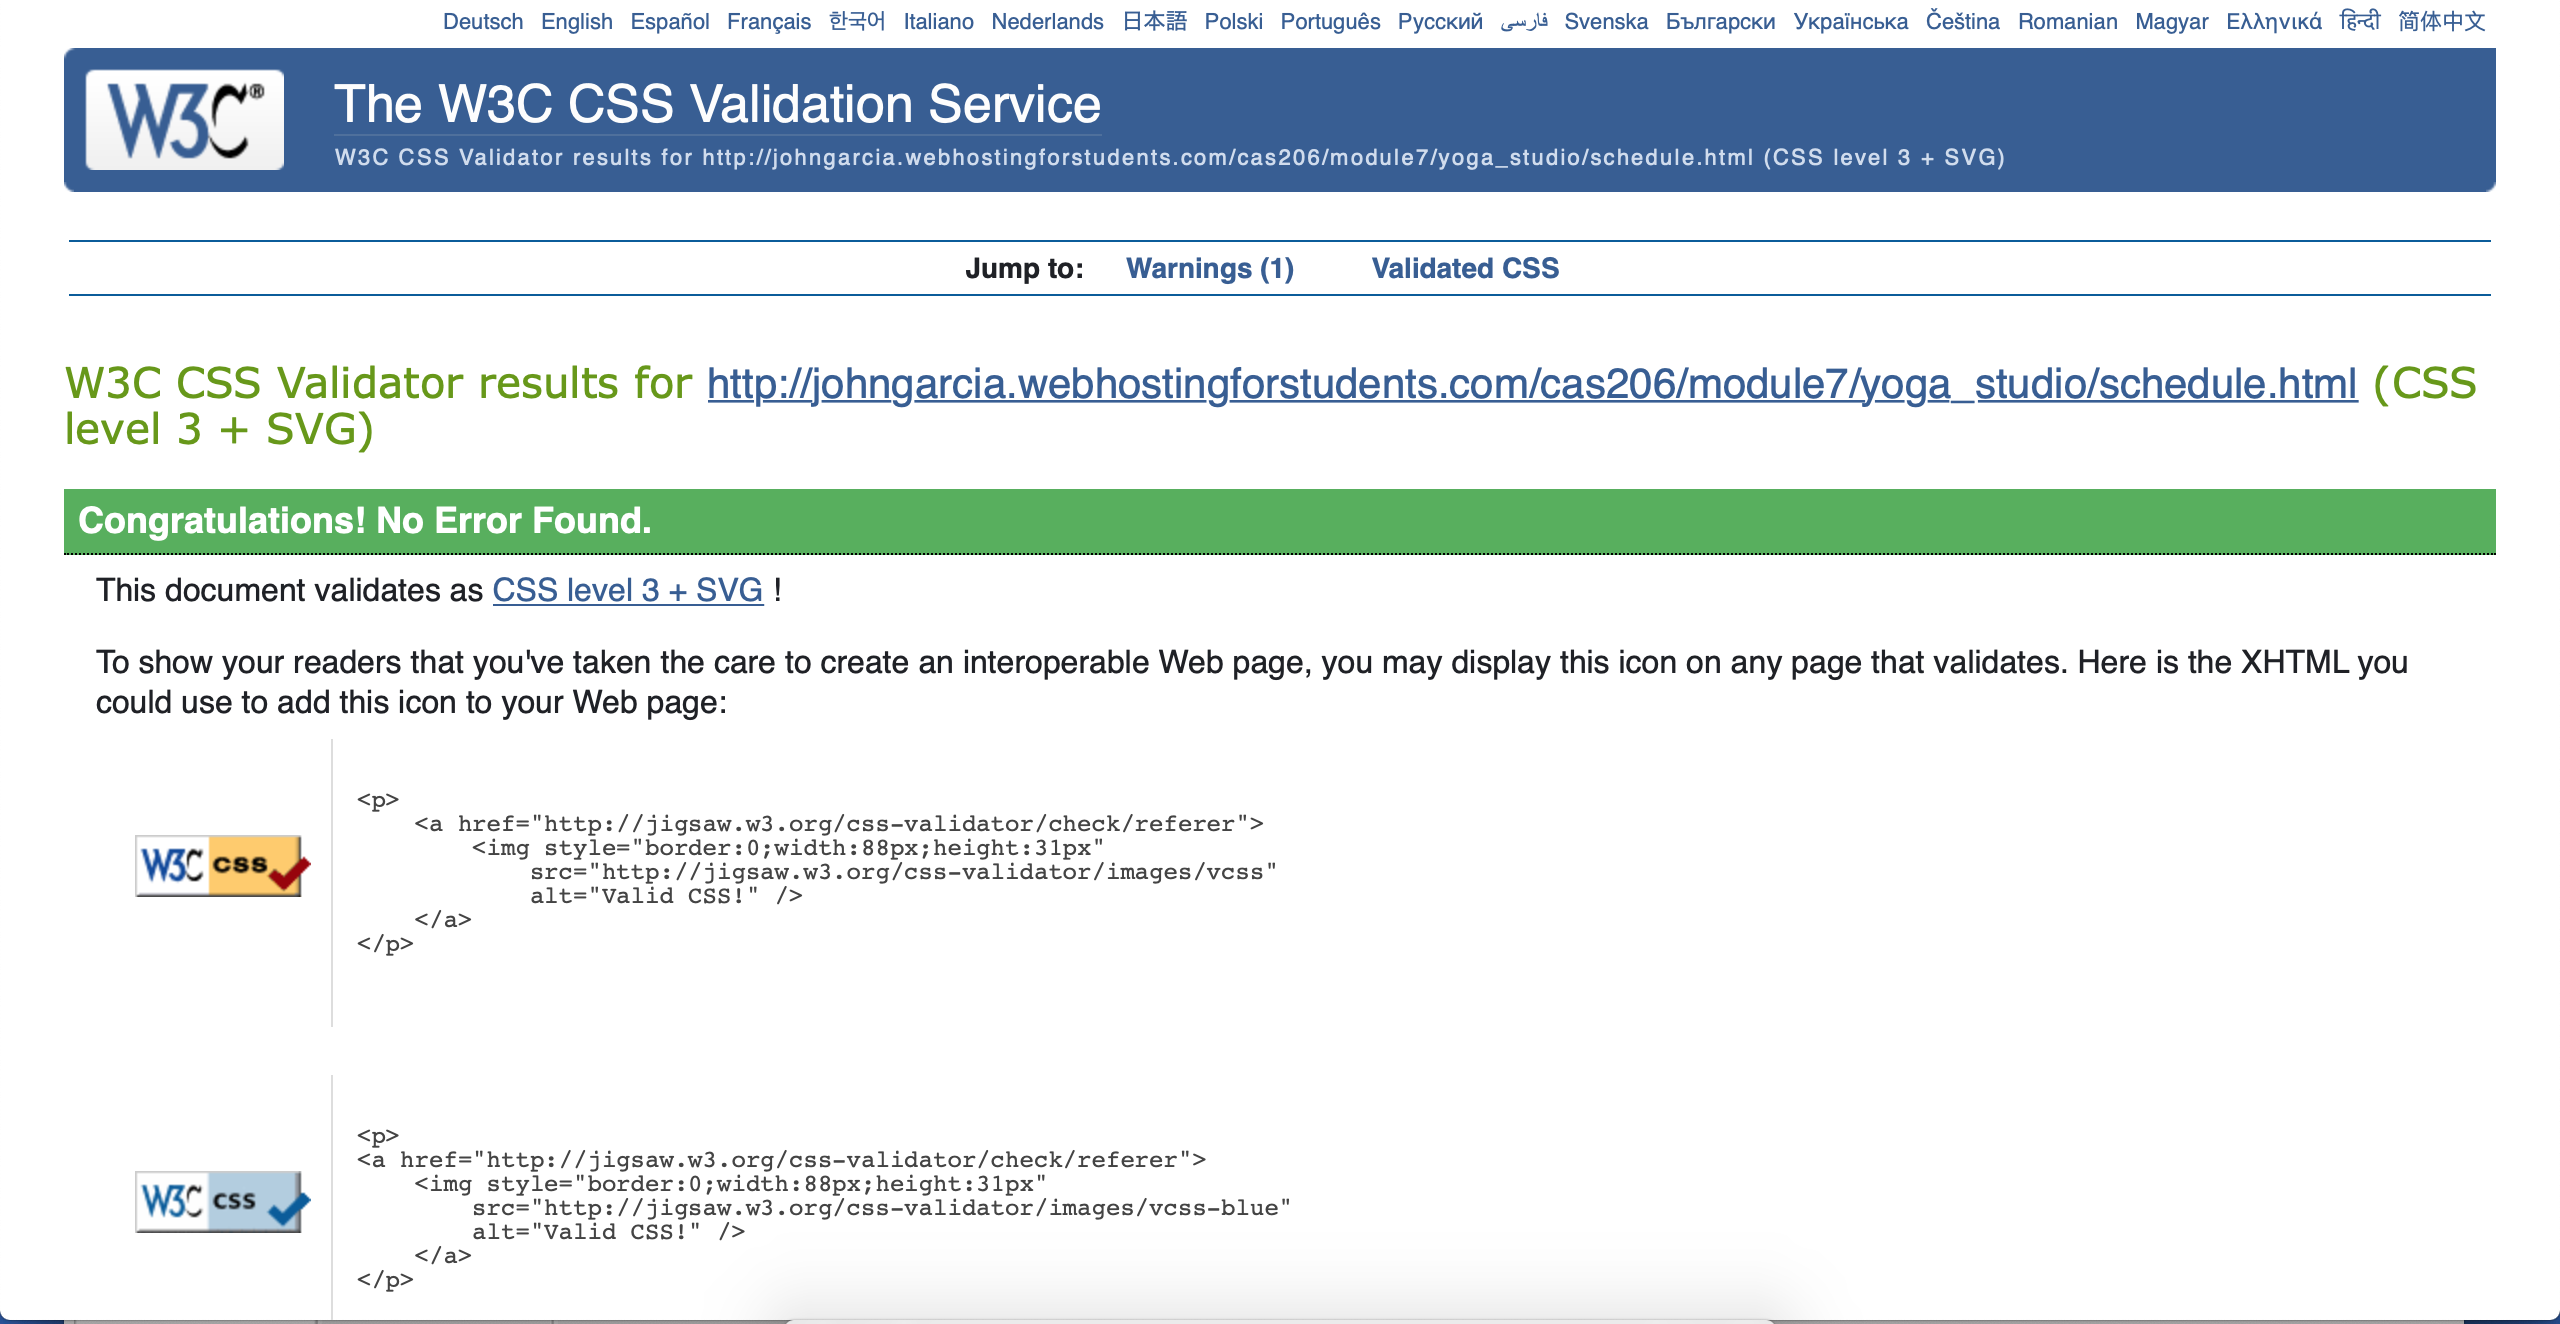The height and width of the screenshot is (1324, 2560).
Task: Switch language to Romanian
Action: click(x=2066, y=21)
